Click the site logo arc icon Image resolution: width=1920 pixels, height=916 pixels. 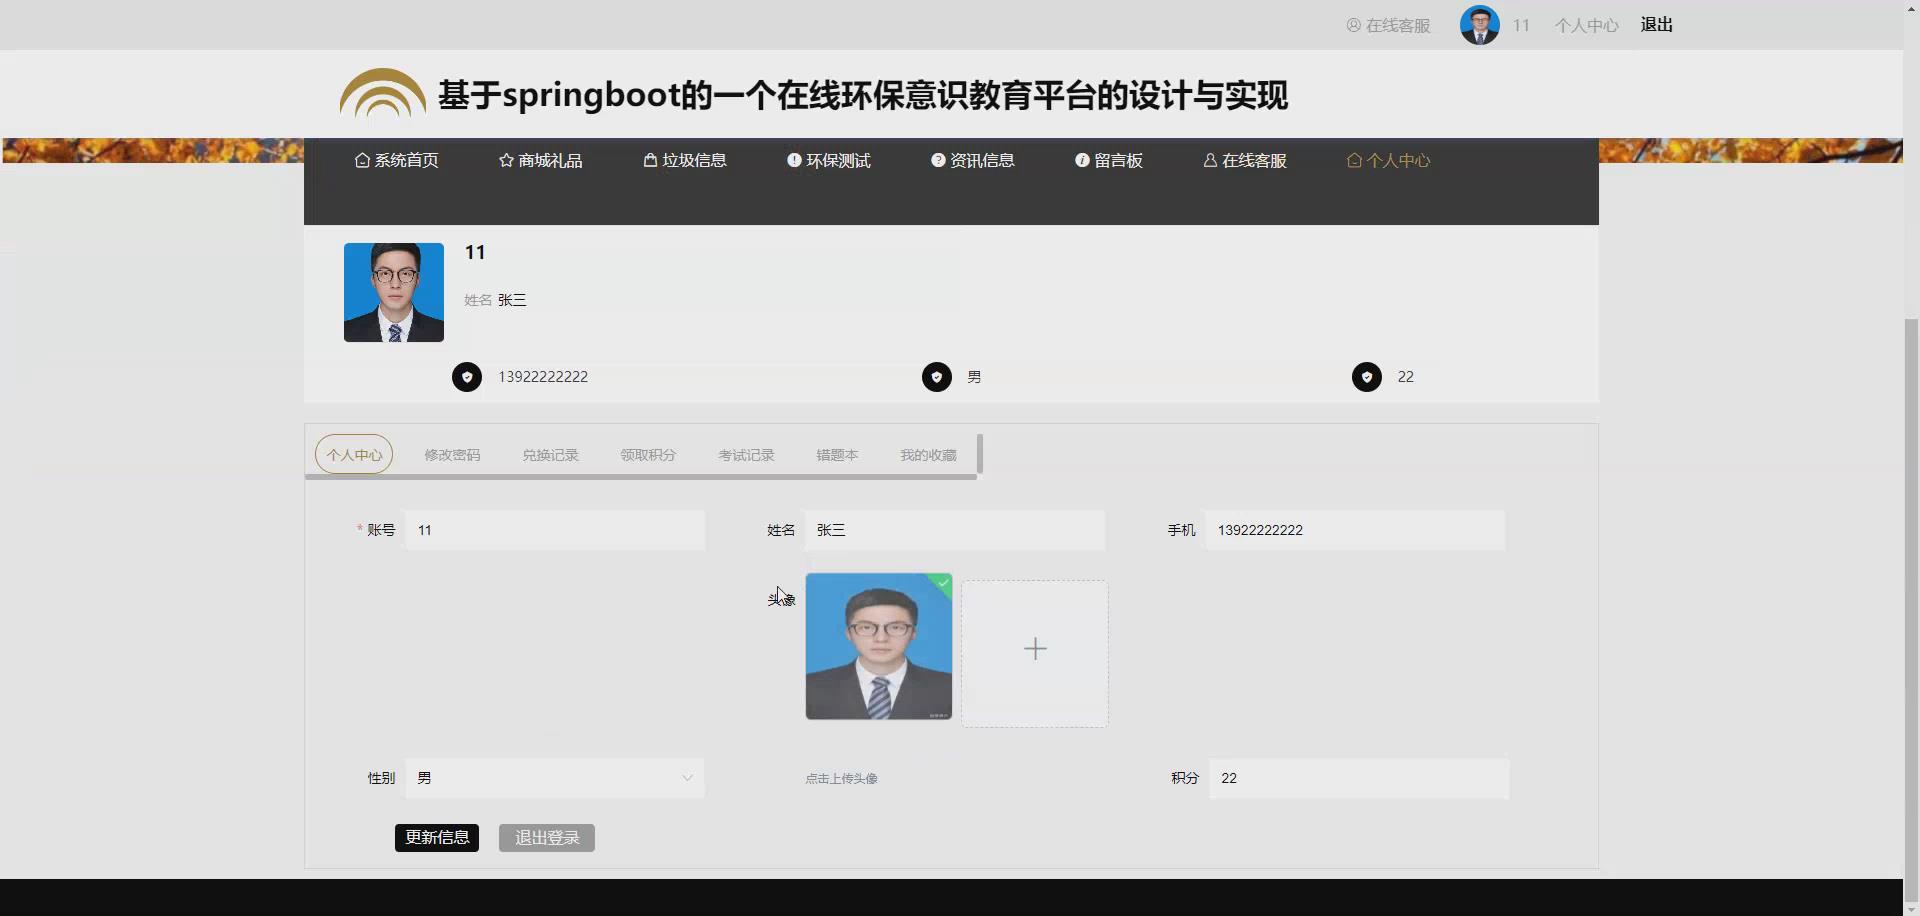point(382,94)
